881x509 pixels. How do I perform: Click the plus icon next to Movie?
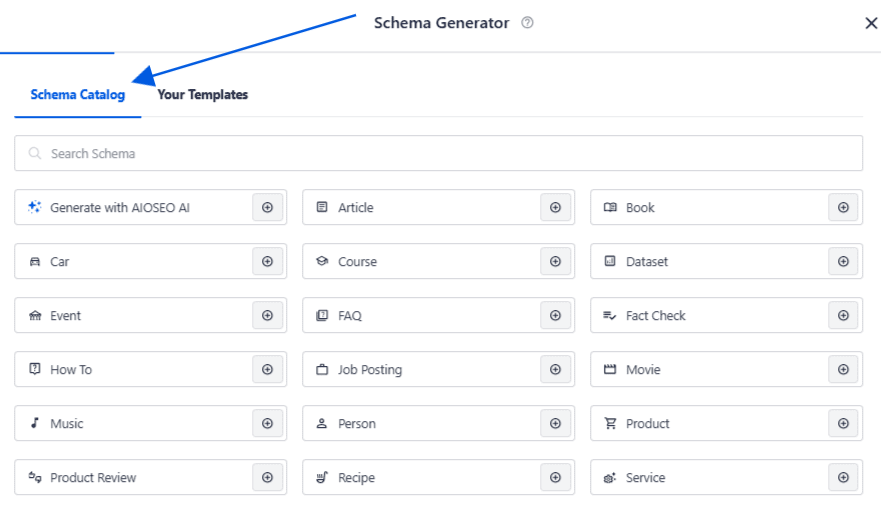click(x=843, y=369)
